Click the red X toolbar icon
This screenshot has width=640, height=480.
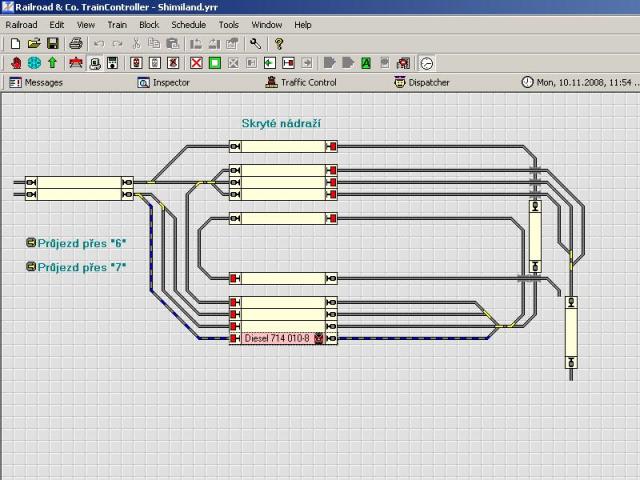(196, 63)
